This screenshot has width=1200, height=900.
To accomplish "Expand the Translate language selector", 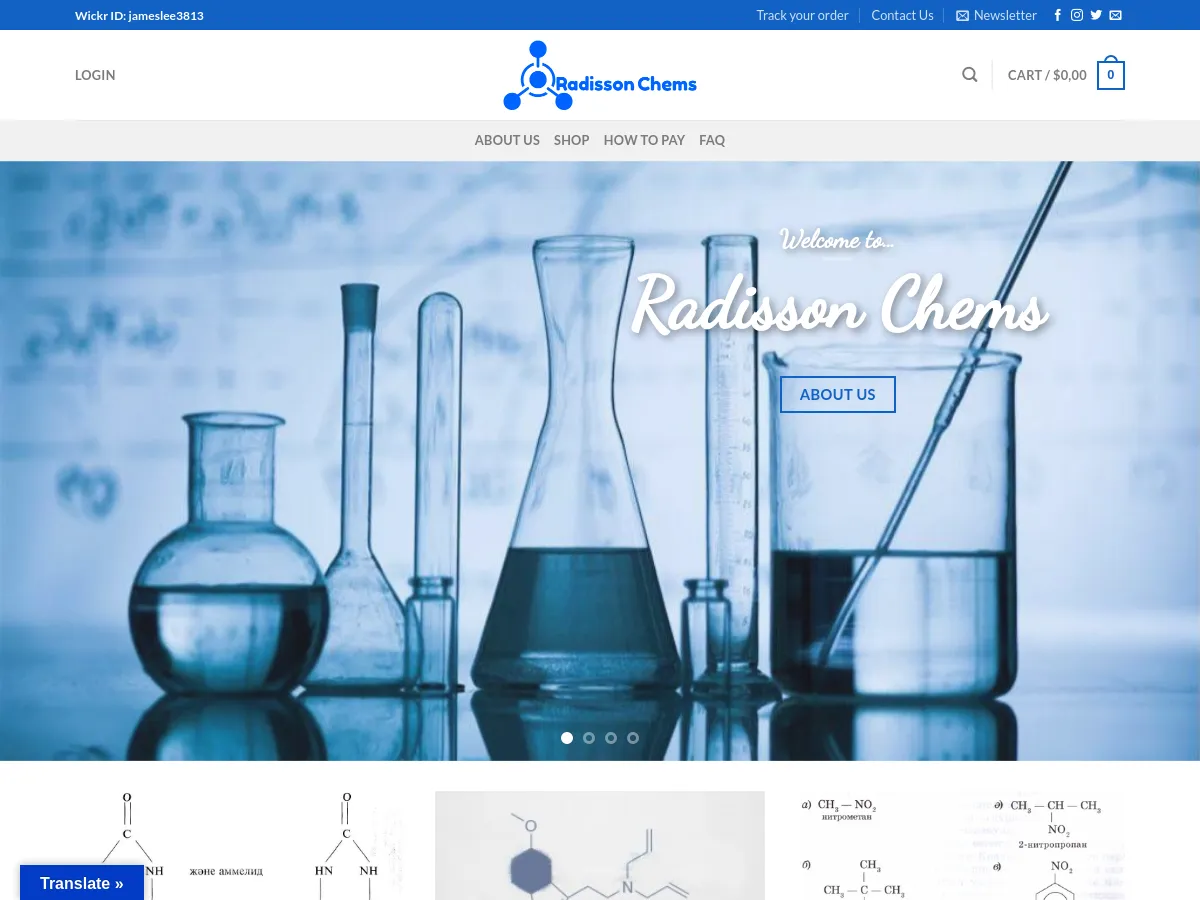I will [x=82, y=883].
